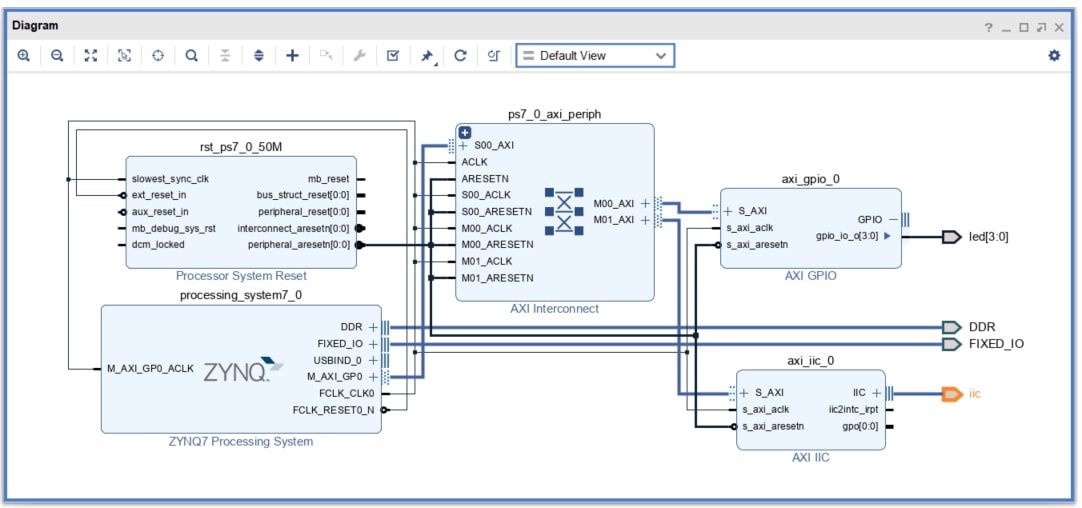Click the Zoom Out magnifier icon
Screen dimensions: 1082x508
pos(57,56)
